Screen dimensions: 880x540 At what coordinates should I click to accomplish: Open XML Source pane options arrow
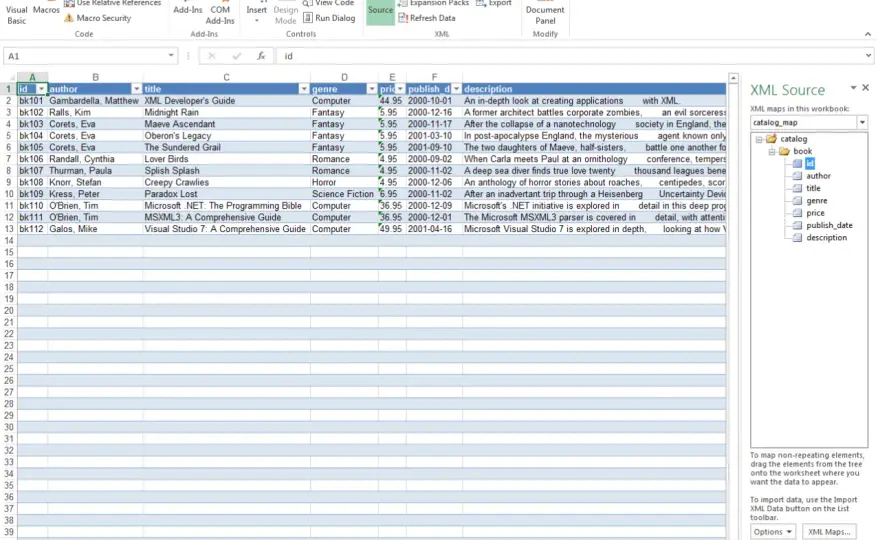click(x=853, y=88)
